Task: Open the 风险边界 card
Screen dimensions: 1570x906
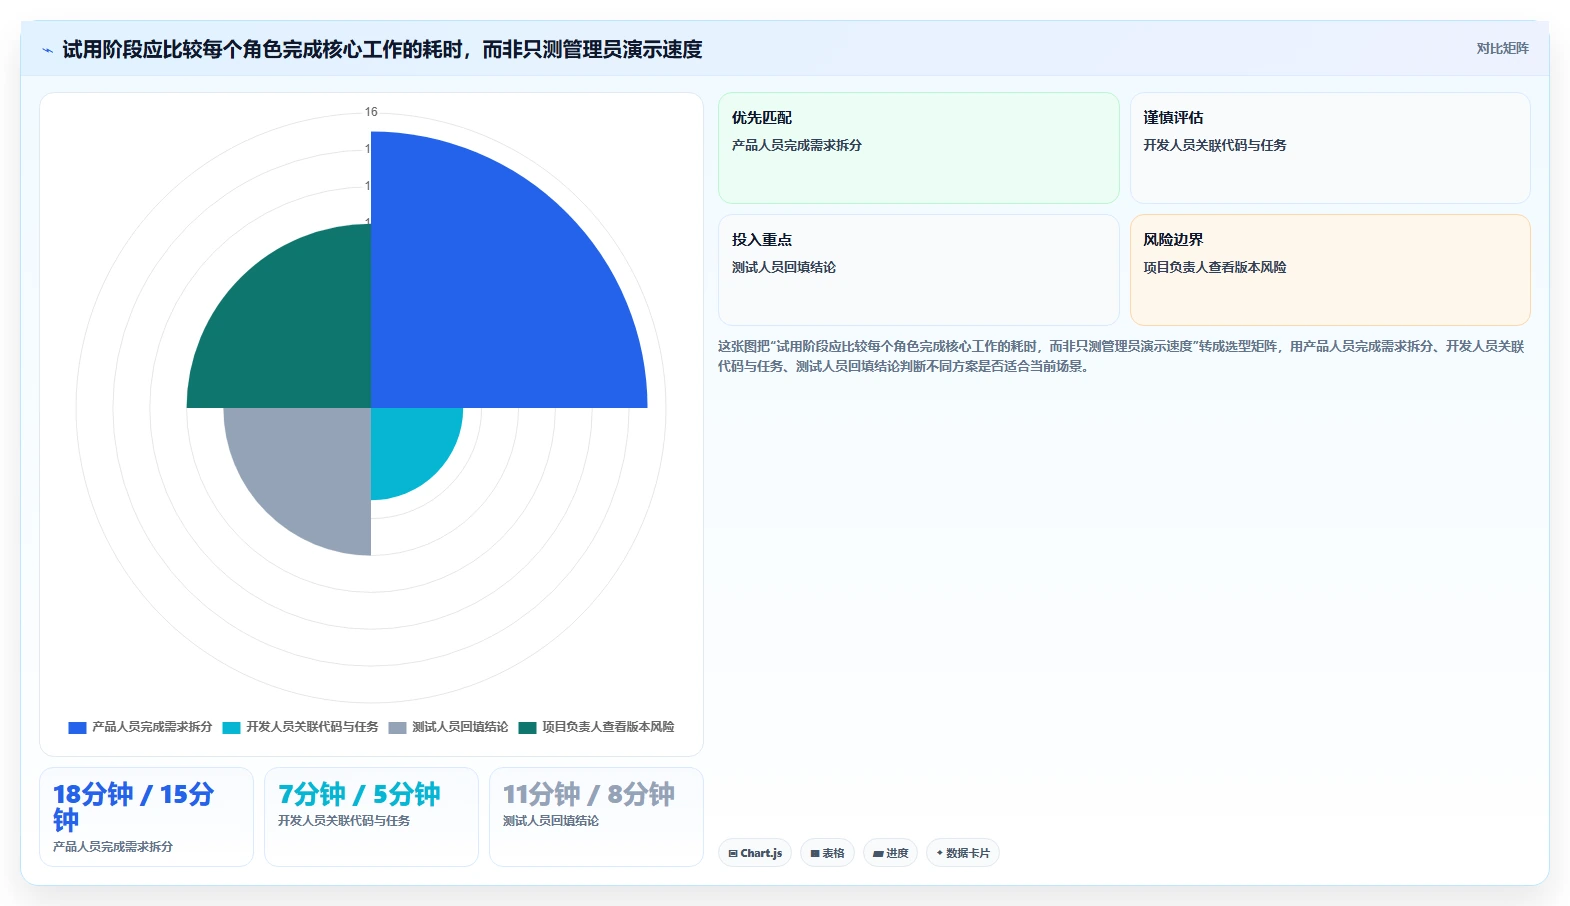Action: [x=1330, y=270]
